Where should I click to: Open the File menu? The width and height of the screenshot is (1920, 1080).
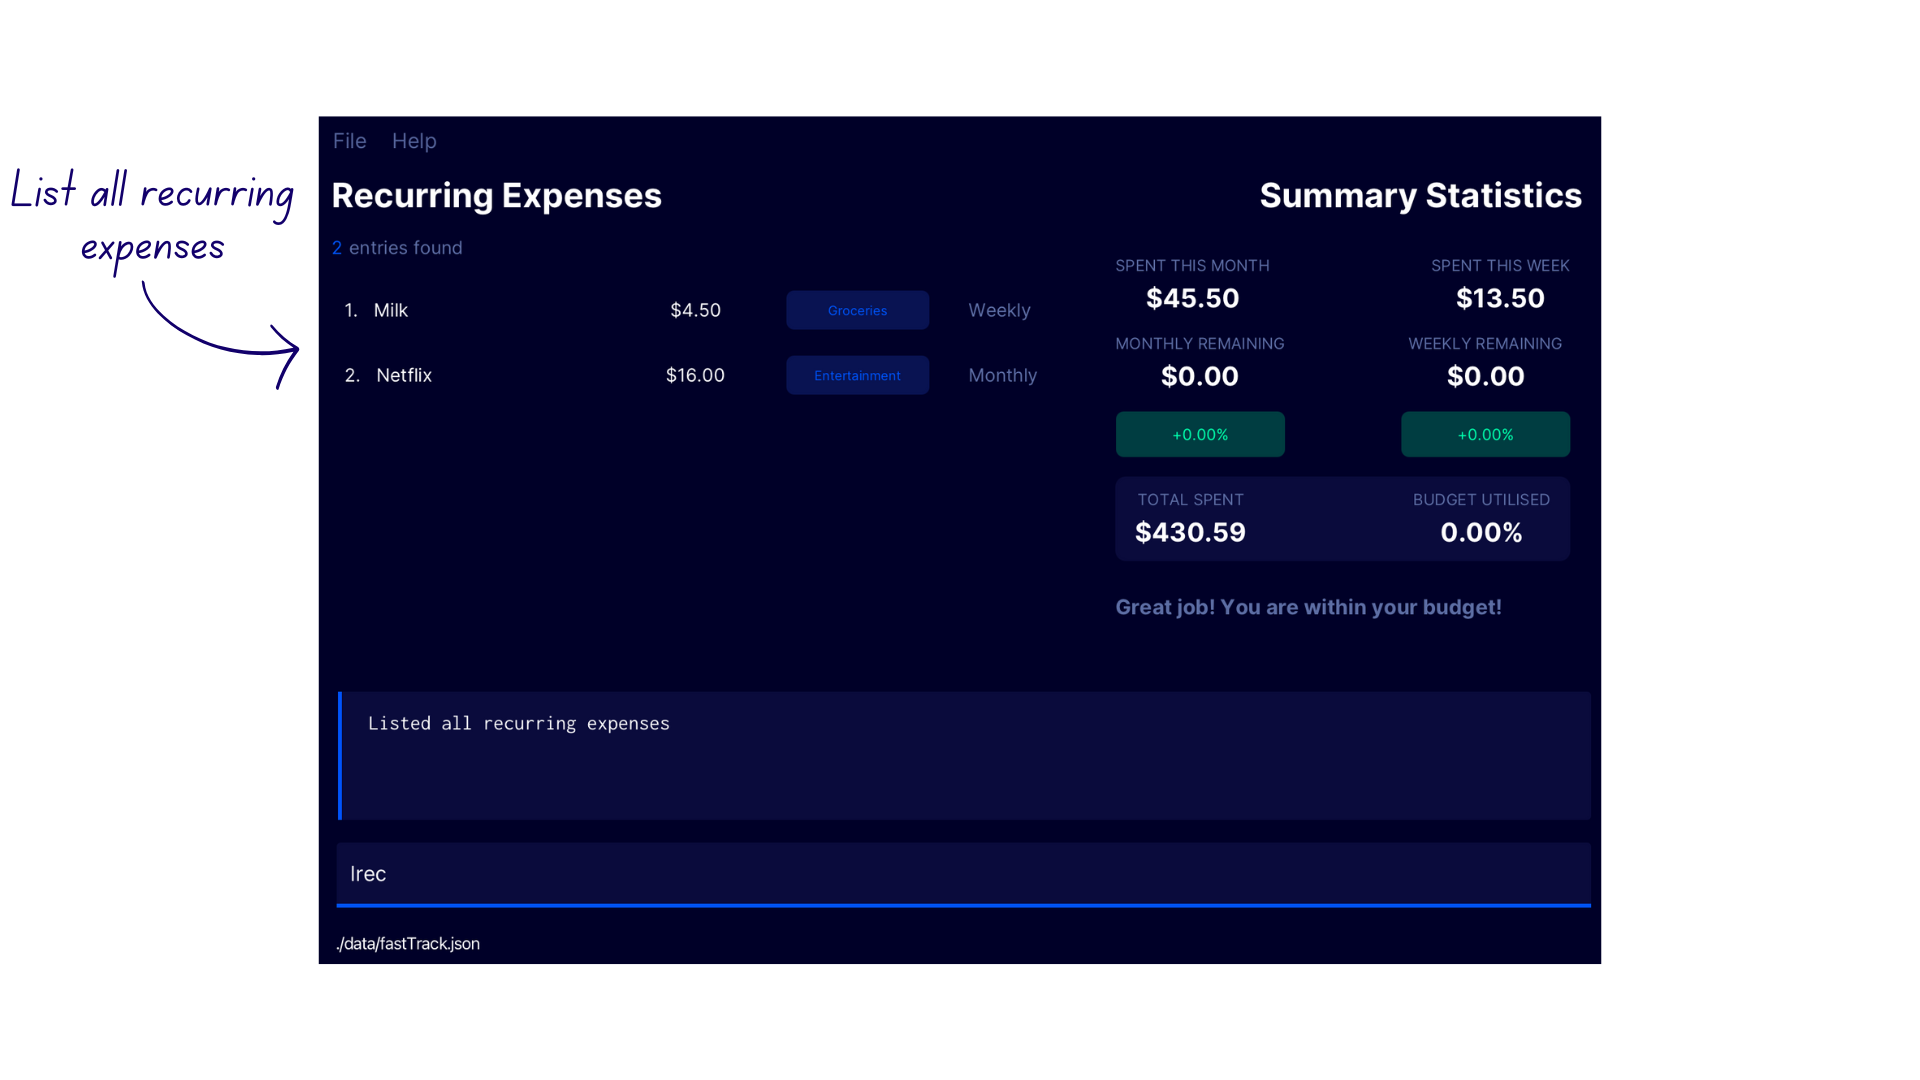pyautogui.click(x=349, y=141)
